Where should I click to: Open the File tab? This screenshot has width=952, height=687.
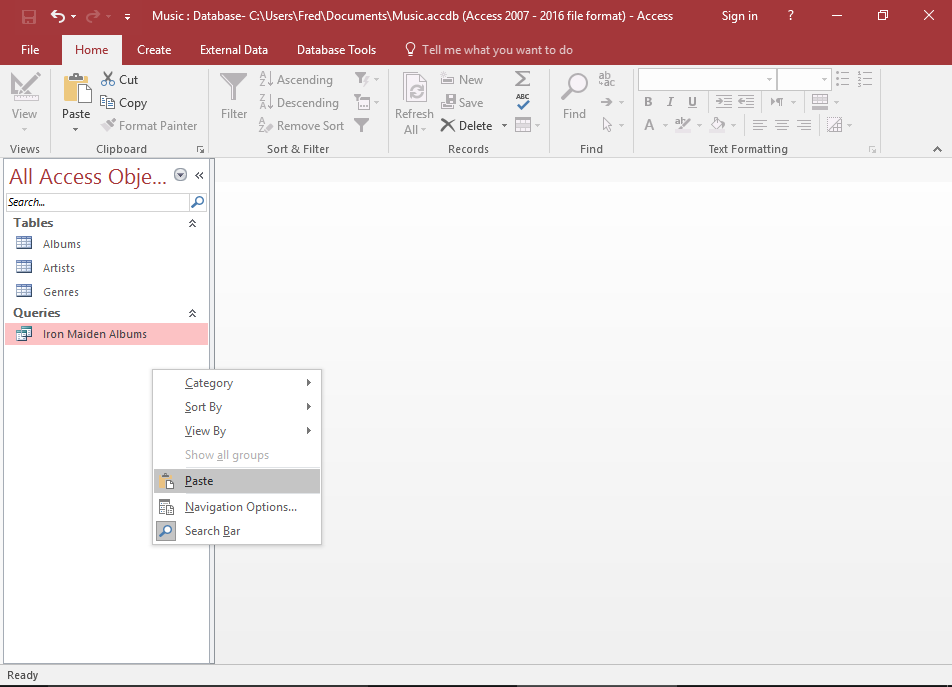[x=30, y=50]
